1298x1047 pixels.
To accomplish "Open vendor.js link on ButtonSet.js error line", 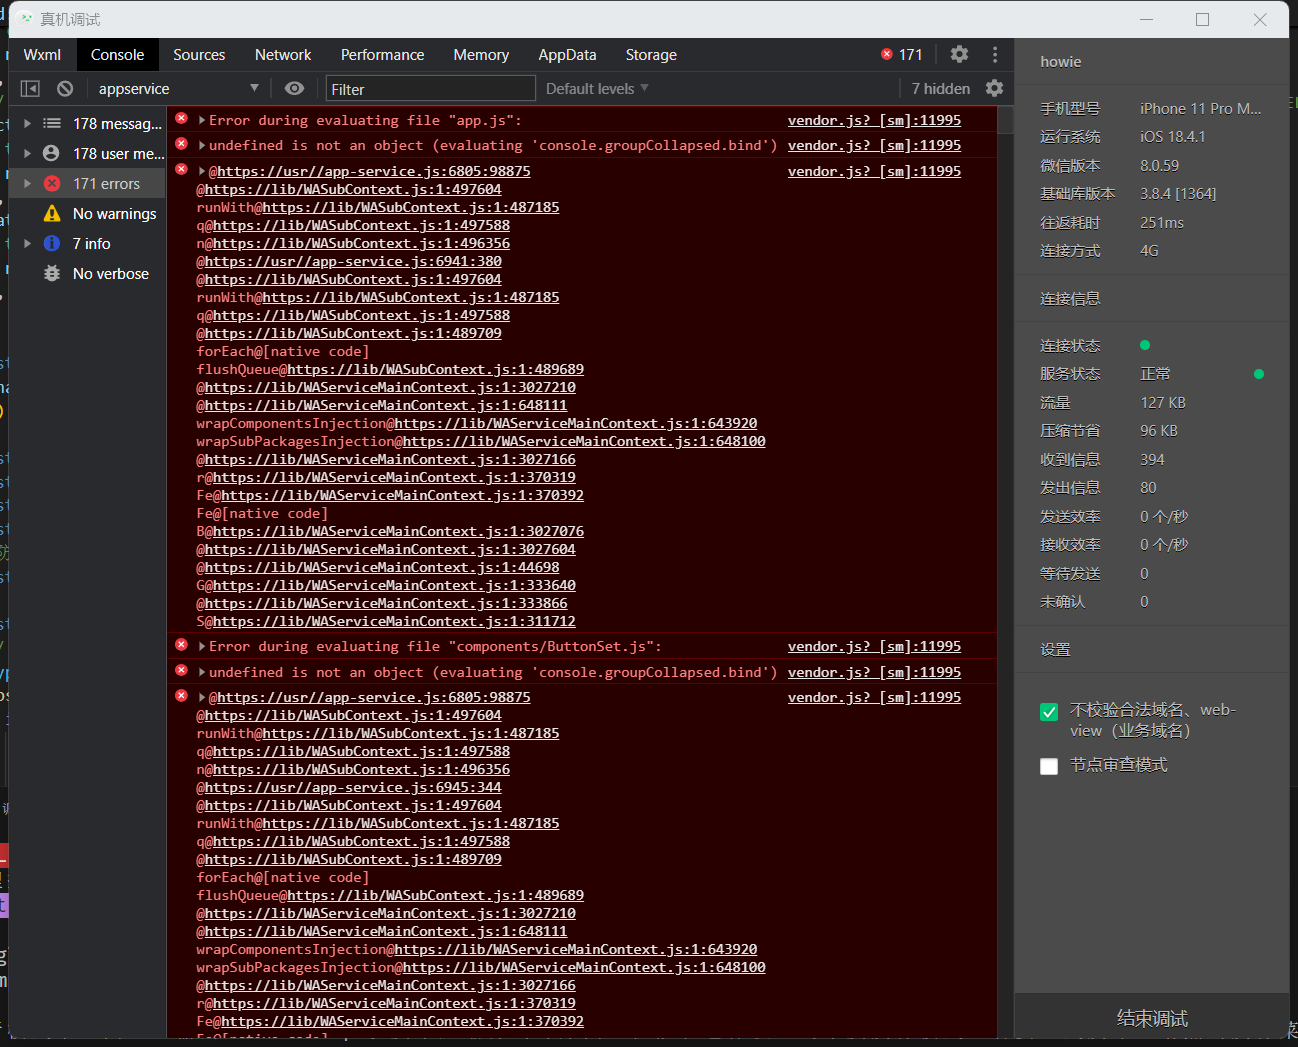I will tap(874, 646).
